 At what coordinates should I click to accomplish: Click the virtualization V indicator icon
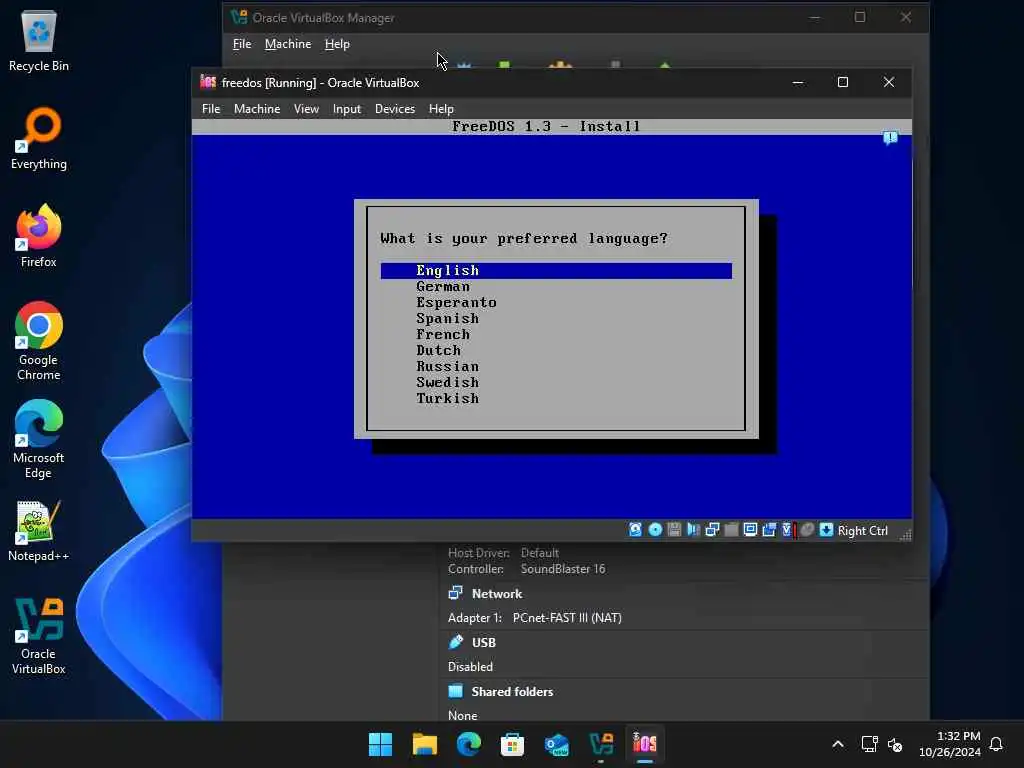click(x=788, y=530)
